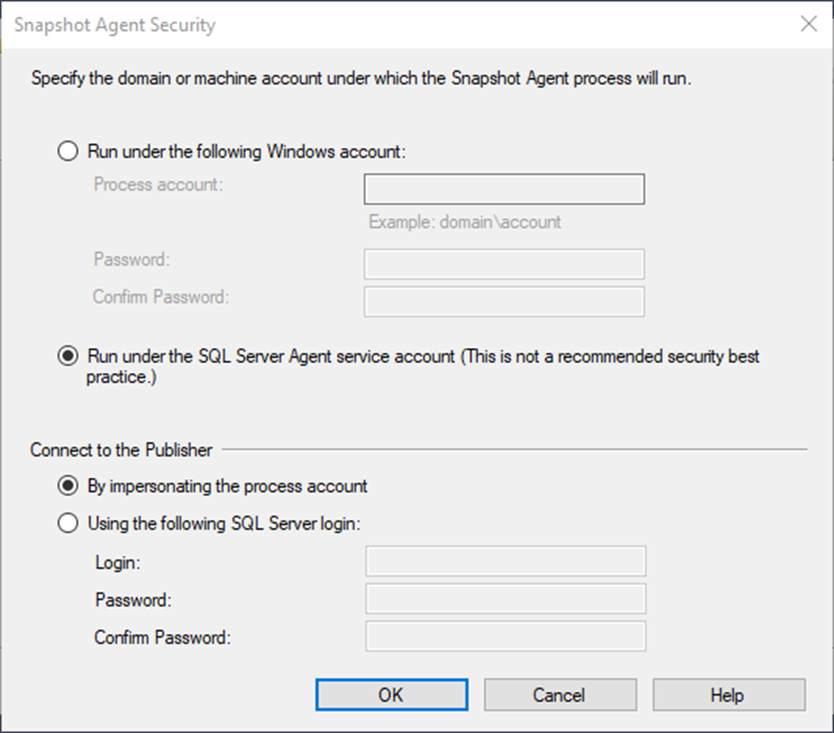Click the Example: domain\account hint text
The image size is (834, 733).
tap(465, 222)
